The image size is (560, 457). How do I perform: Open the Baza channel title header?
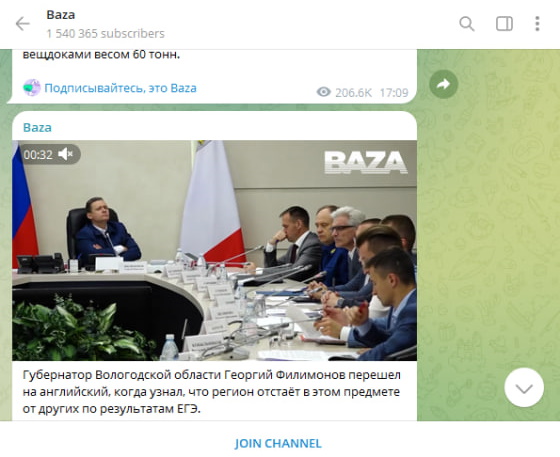(x=61, y=15)
